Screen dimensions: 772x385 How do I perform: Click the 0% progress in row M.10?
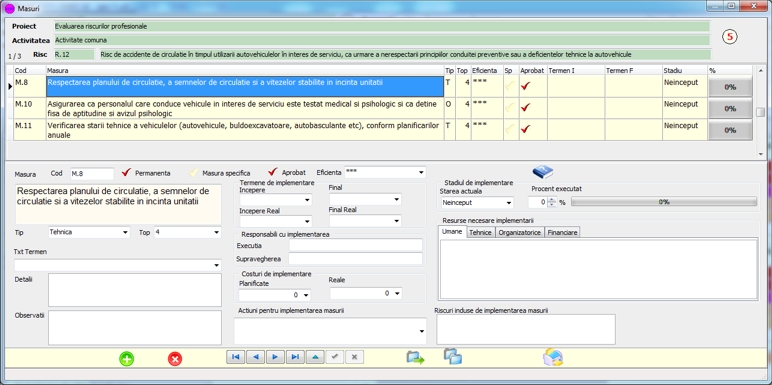730,108
